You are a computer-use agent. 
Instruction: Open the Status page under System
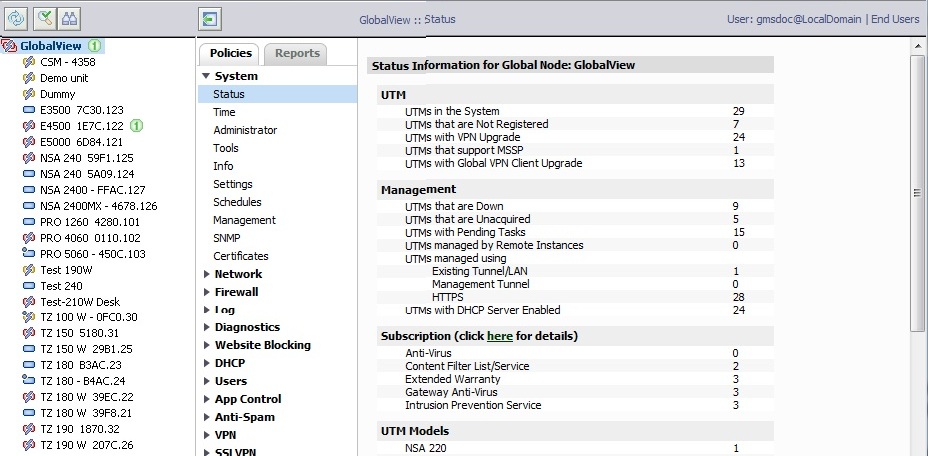[x=278, y=94]
